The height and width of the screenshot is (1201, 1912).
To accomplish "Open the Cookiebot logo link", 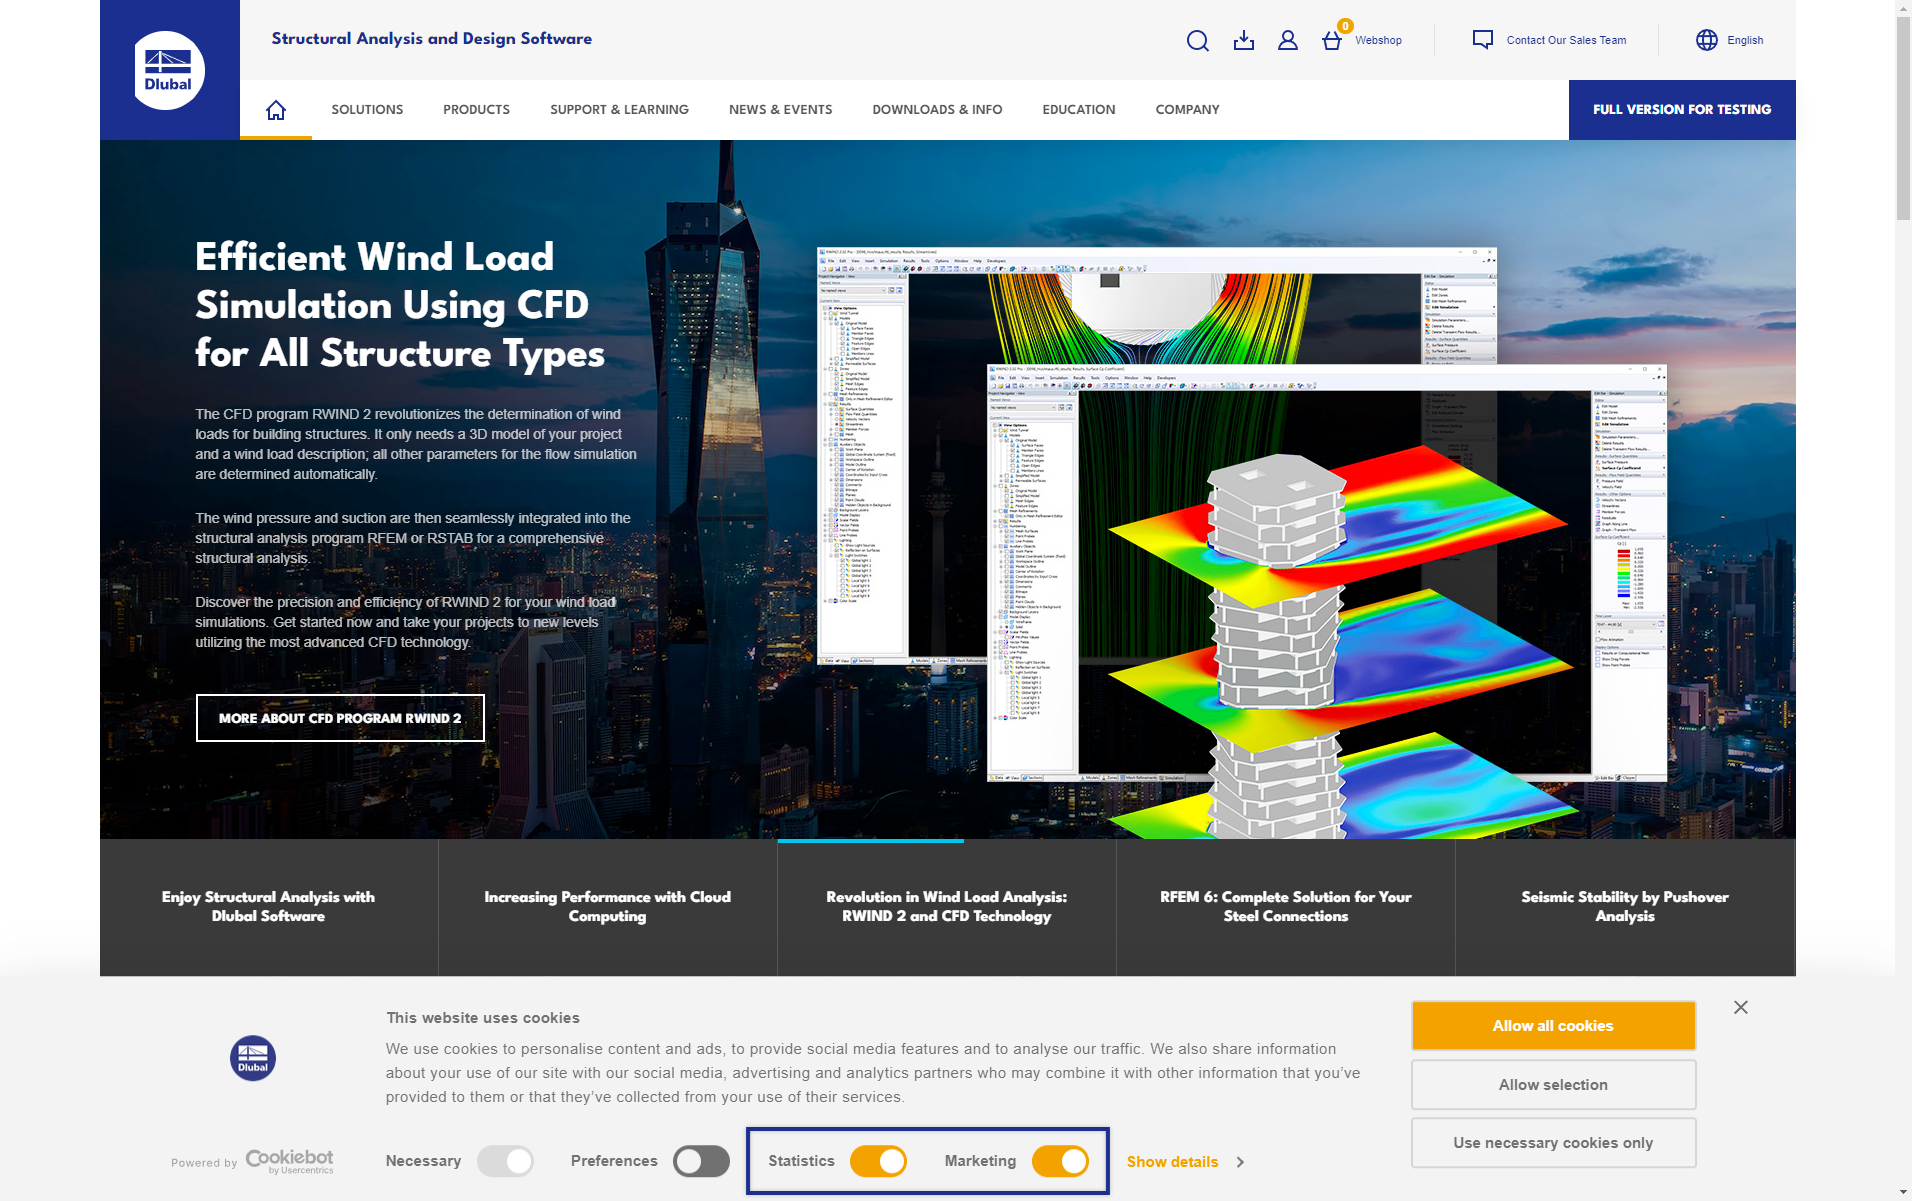I will point(290,1161).
